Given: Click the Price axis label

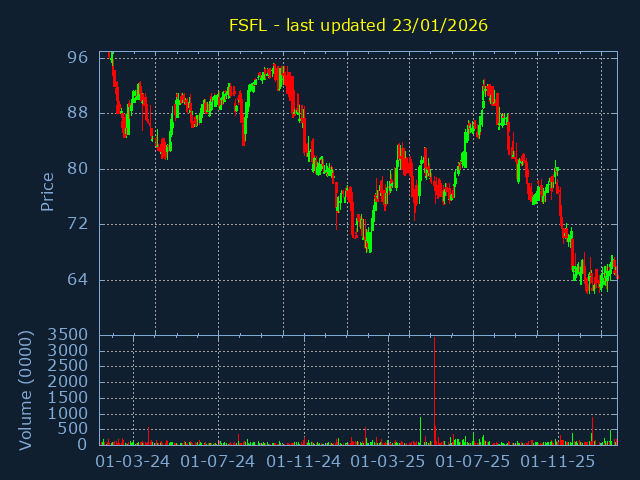Looking at the screenshot, I should 47,191.
